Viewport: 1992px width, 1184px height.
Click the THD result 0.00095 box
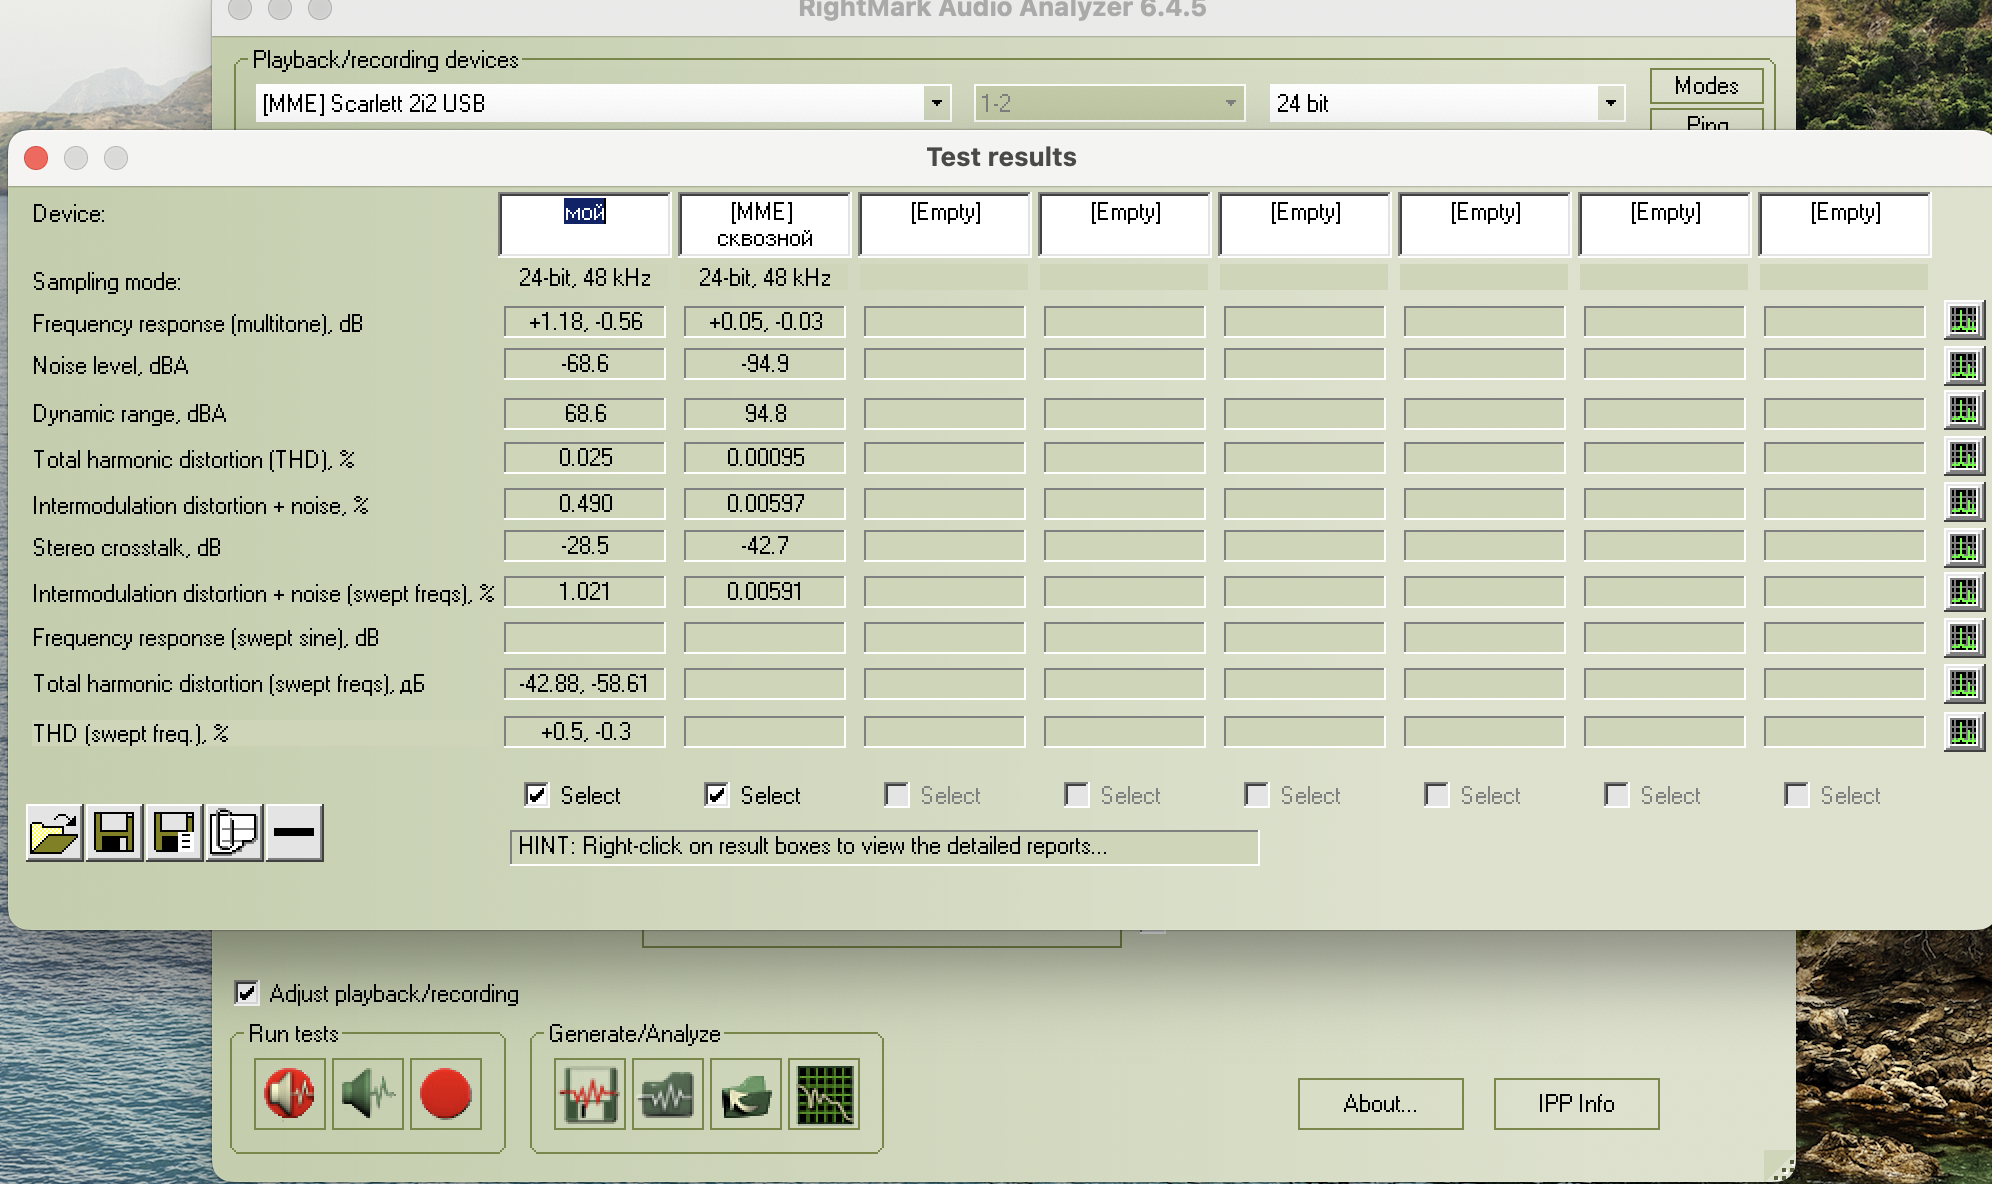[x=765, y=458]
